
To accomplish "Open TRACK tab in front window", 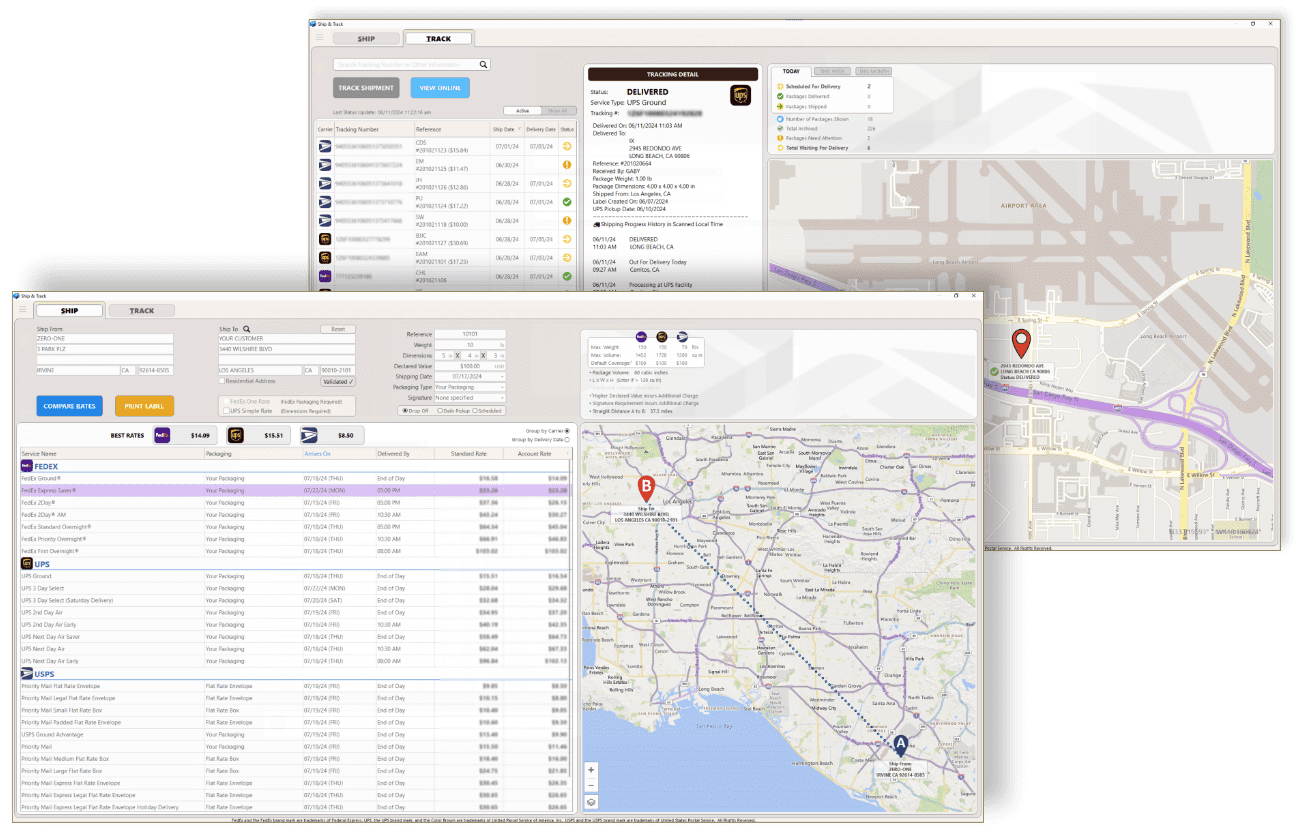I will pyautogui.click(x=142, y=311).
